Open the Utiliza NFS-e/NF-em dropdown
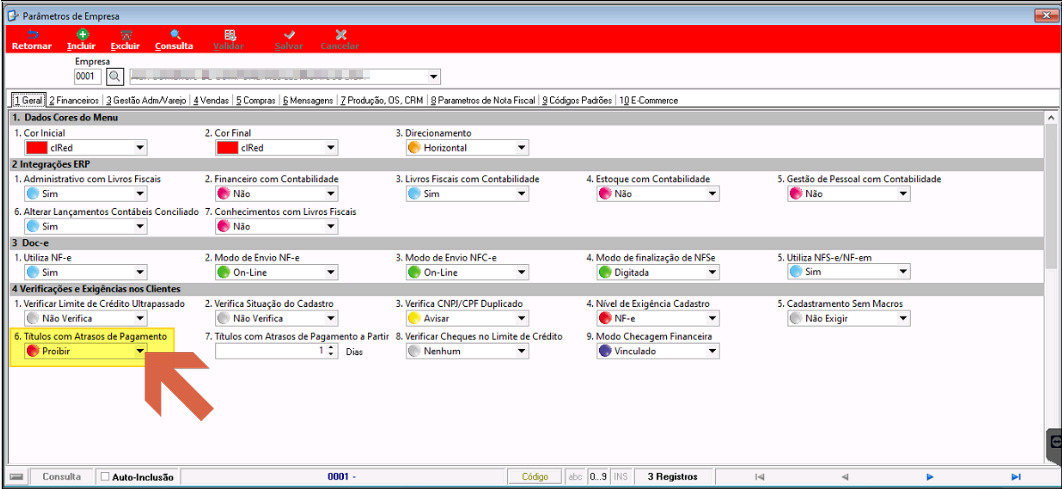The width and height of the screenshot is (1062, 489). 904,272
